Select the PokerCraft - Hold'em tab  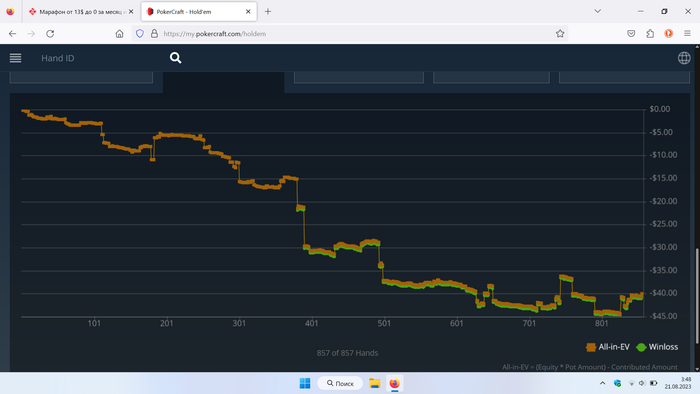pyautogui.click(x=199, y=12)
